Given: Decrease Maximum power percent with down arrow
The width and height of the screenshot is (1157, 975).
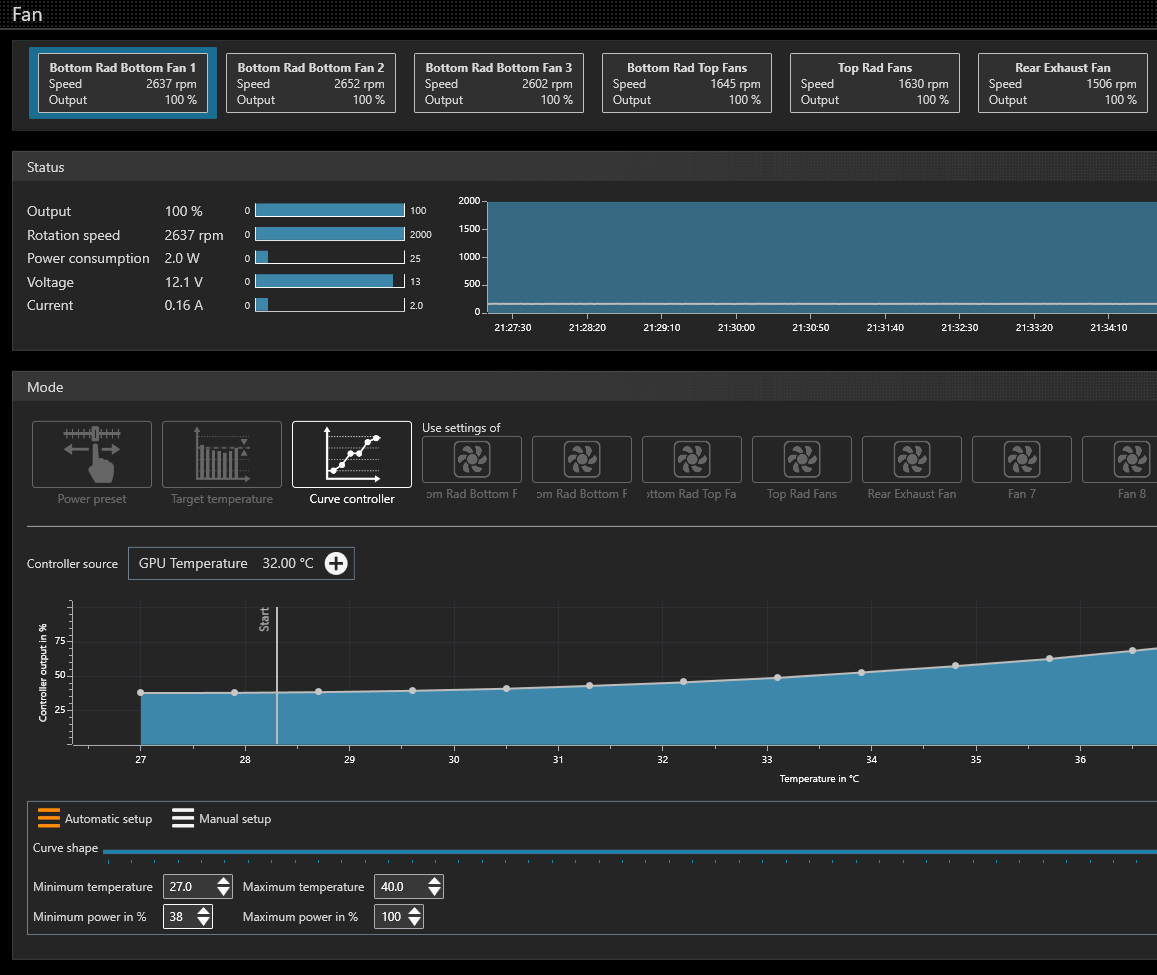Looking at the screenshot, I should 413,922.
